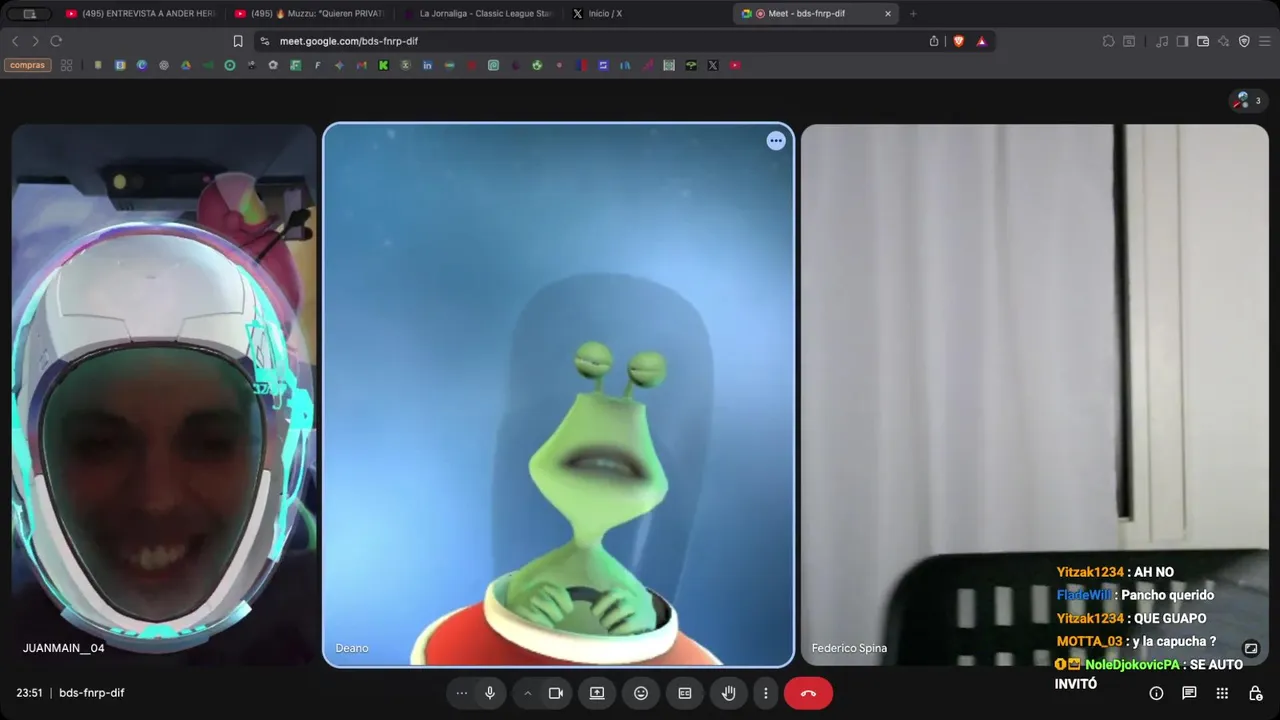Viewport: 1280px width, 720px height.
Task: Open Brave extensions puzzle icon
Action: click(x=1108, y=41)
